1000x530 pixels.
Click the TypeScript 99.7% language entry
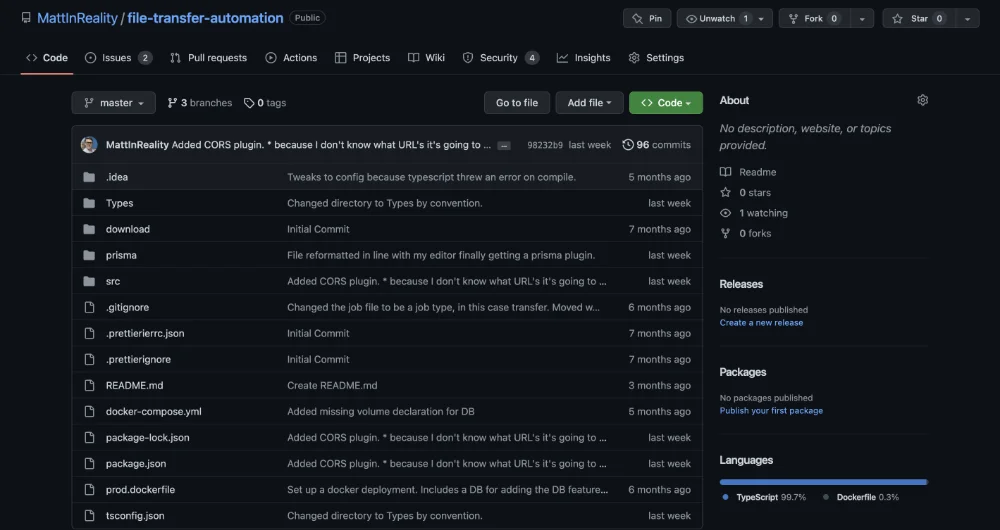click(765, 497)
